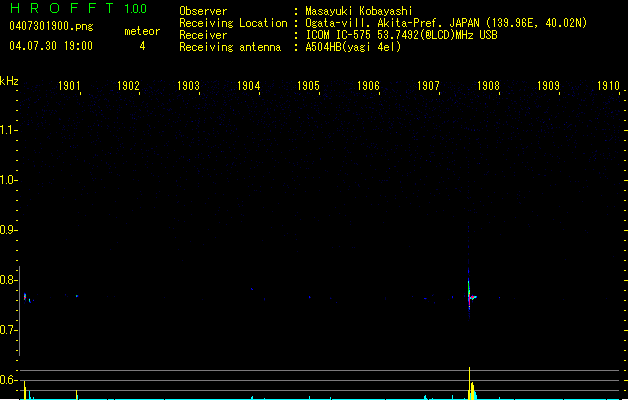Image resolution: width=629 pixels, height=400 pixels.
Task: Click the 1910 time axis marker
Action: (608, 86)
